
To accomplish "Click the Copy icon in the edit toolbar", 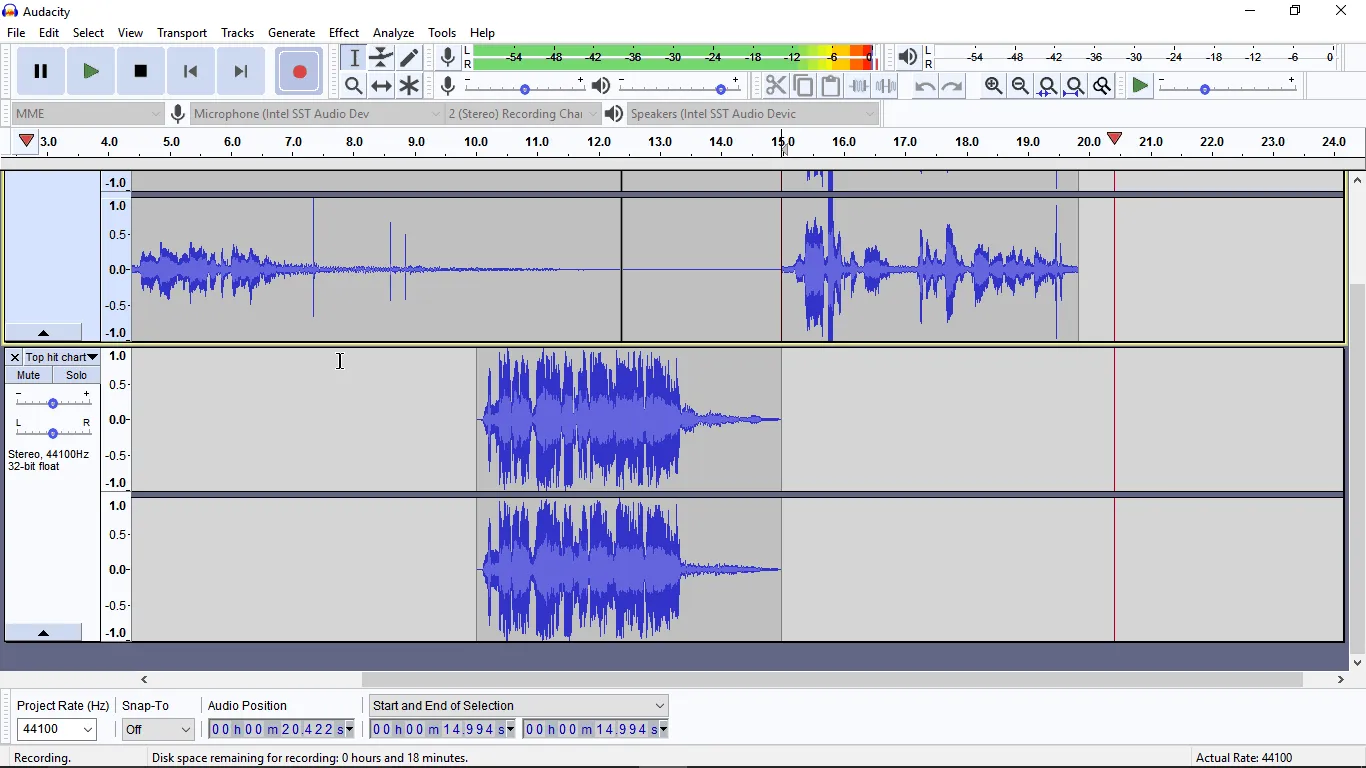I will pyautogui.click(x=804, y=86).
